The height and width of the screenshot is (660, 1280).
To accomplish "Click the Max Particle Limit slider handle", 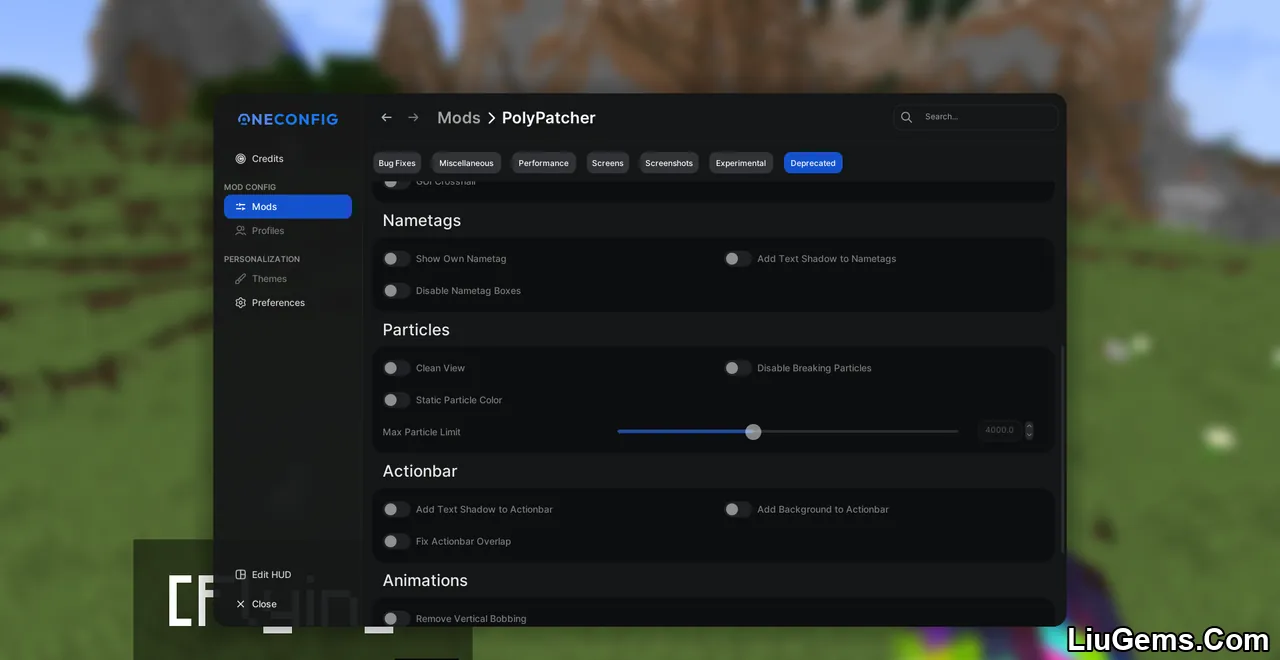I will coord(753,432).
